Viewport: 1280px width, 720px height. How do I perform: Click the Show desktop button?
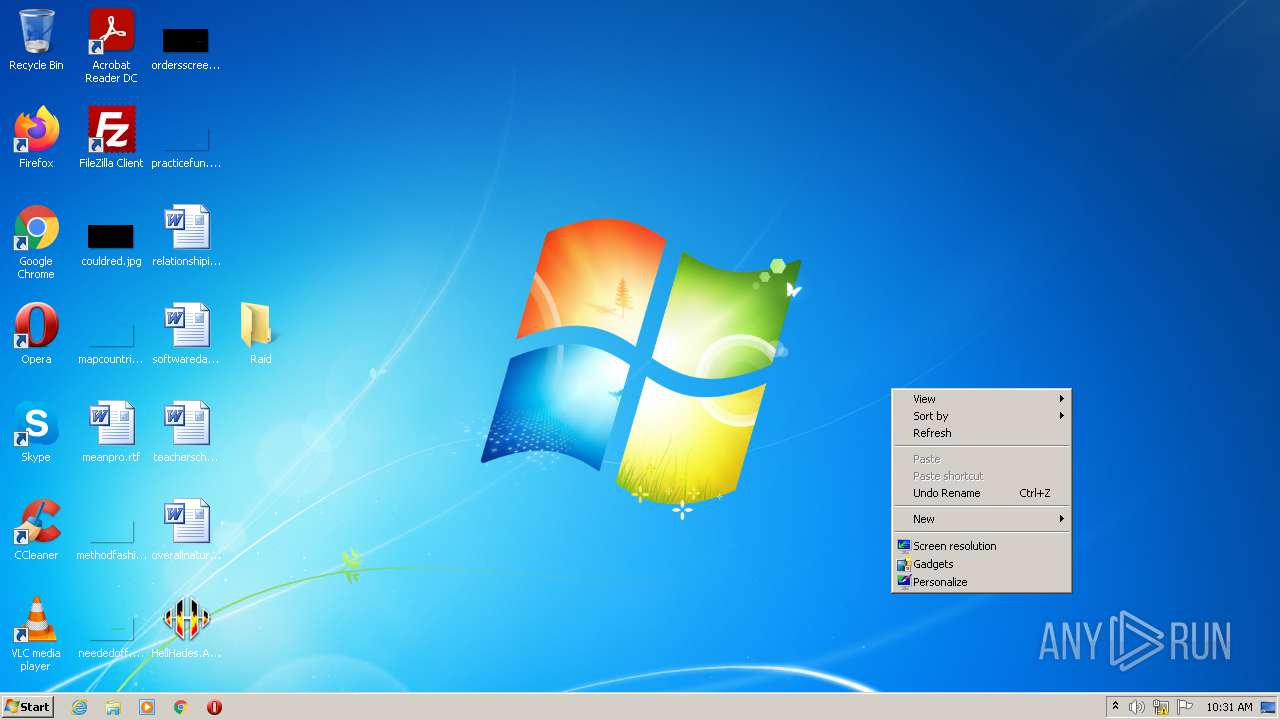tap(1269, 707)
